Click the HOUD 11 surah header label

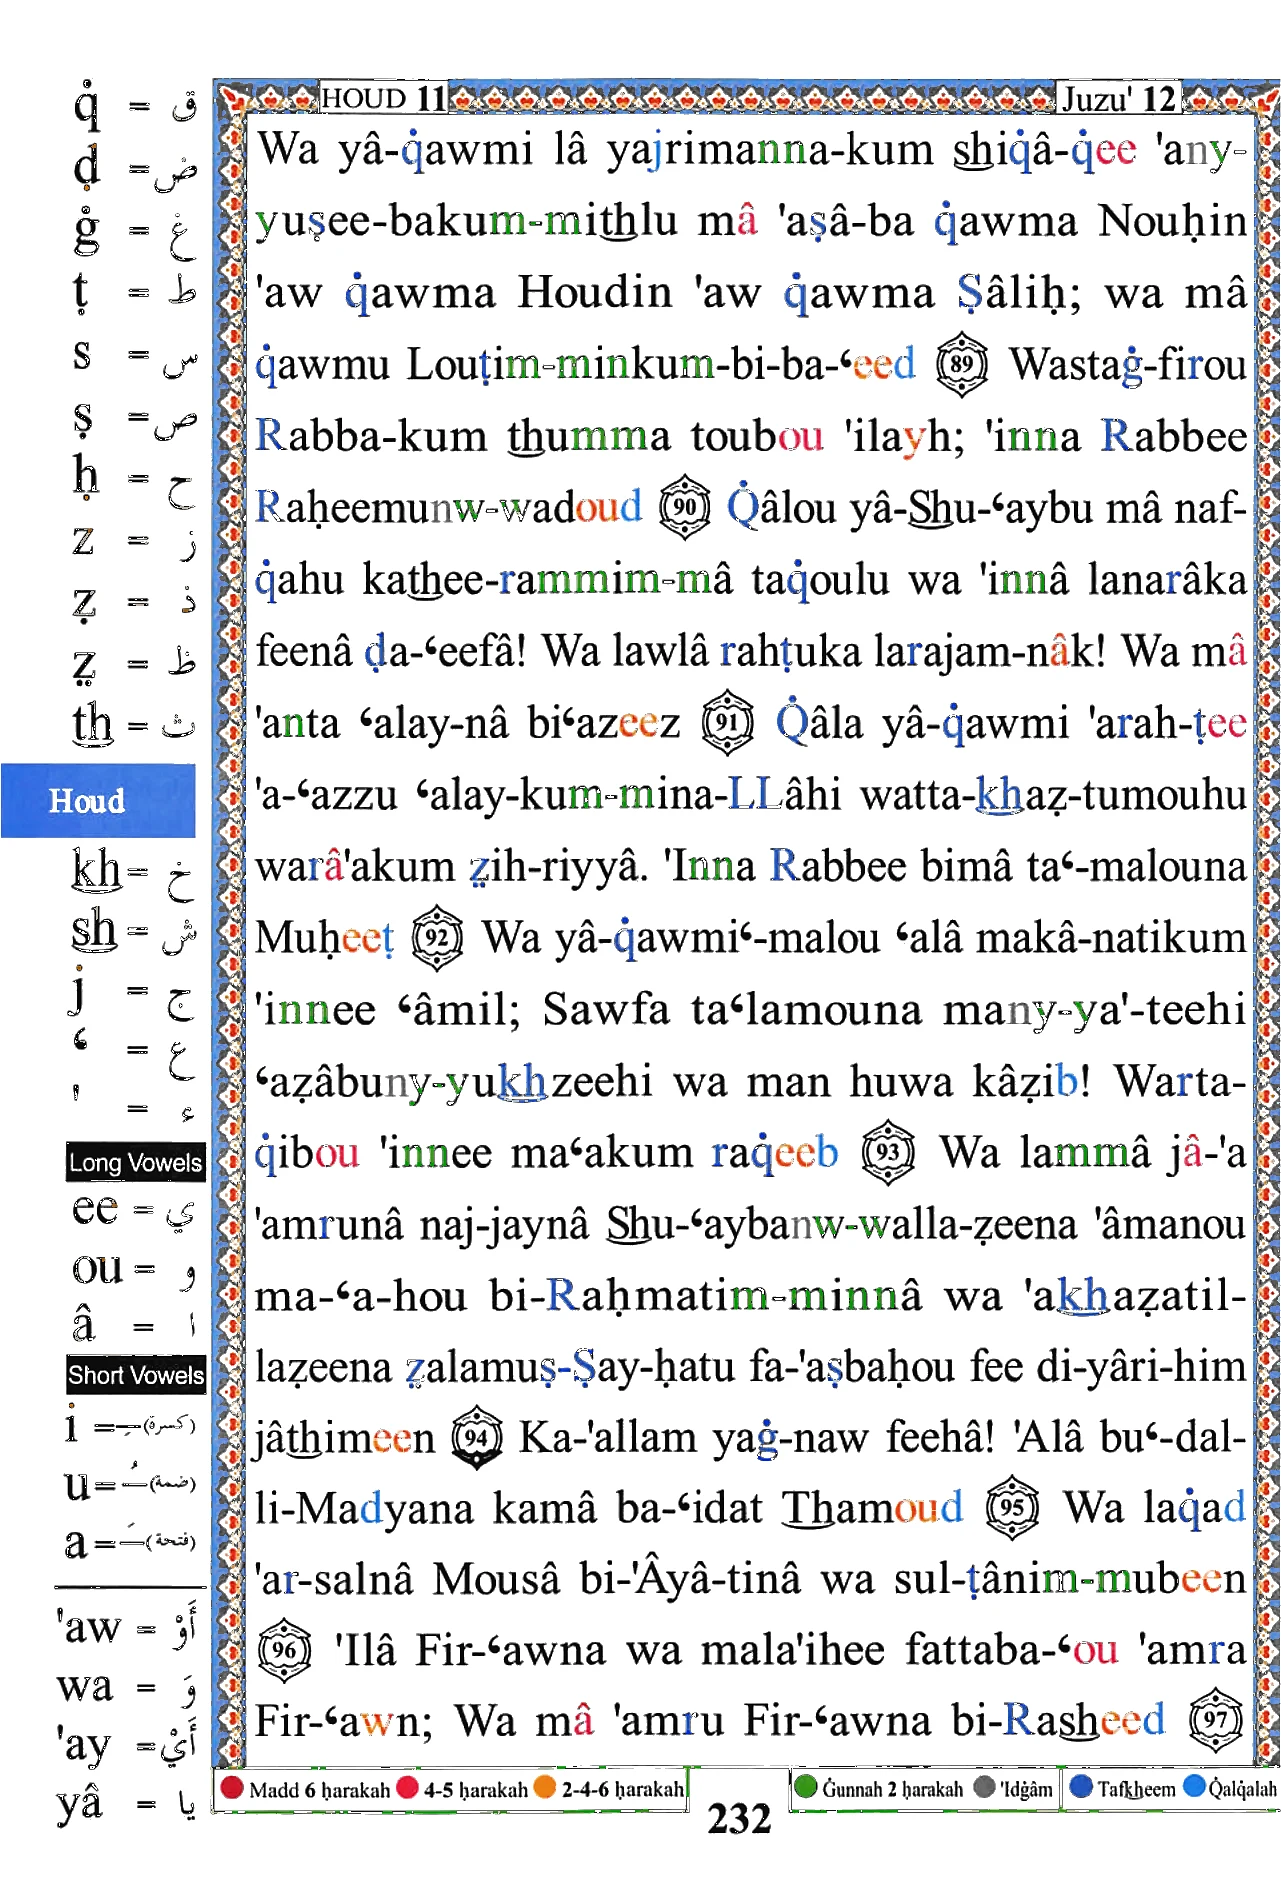coord(384,98)
